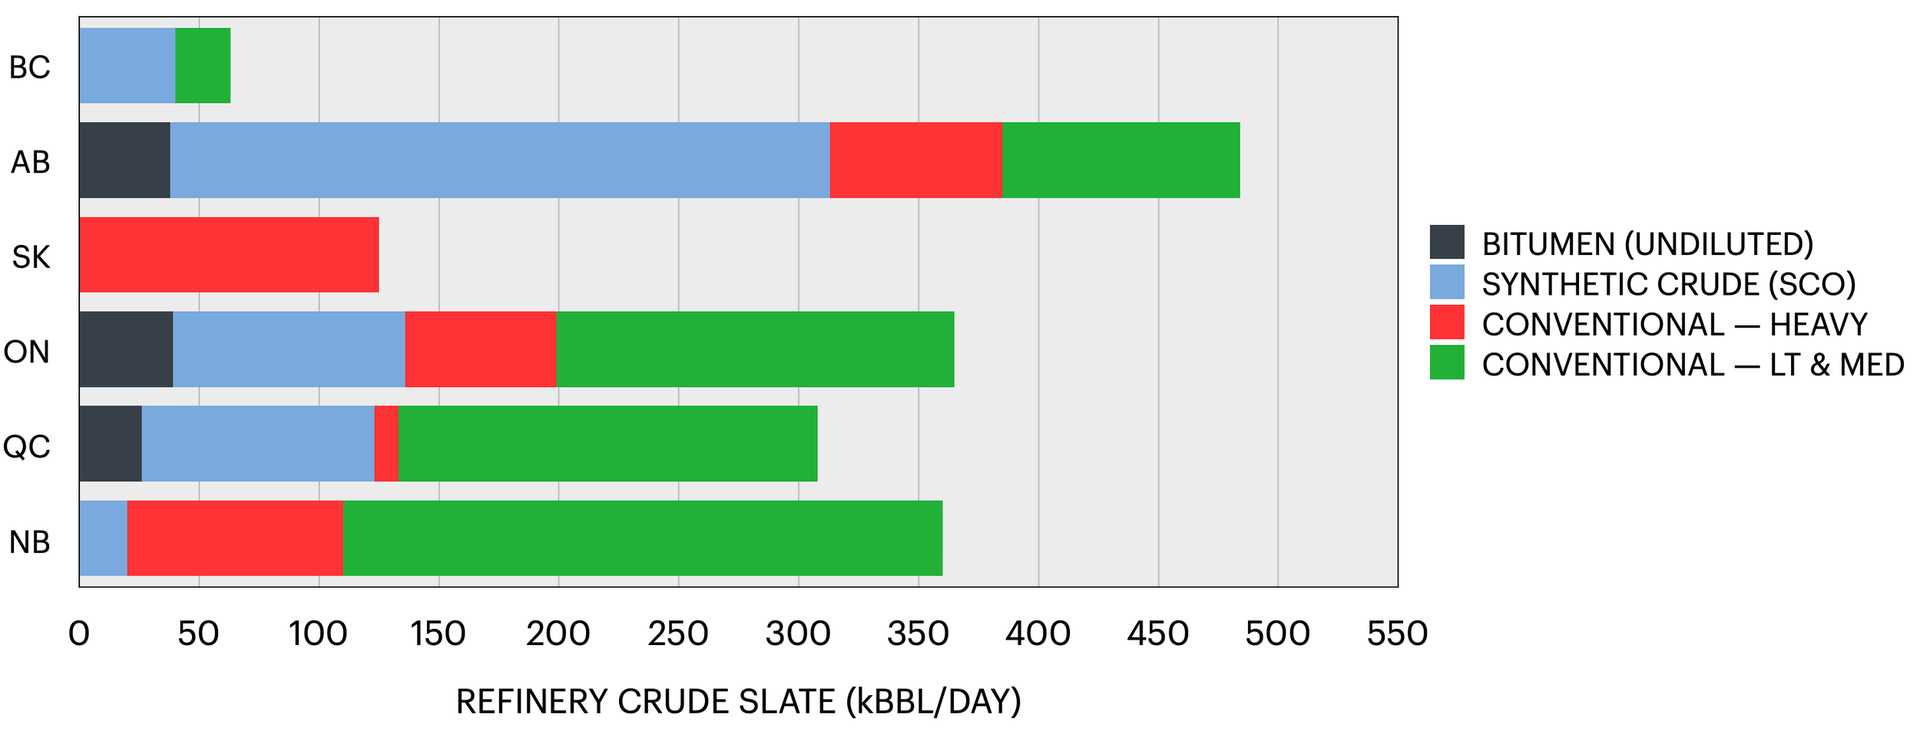The image size is (1920, 731).
Task: Click the Synthetic Crude (SCO) legend swatch
Action: pos(1447,283)
